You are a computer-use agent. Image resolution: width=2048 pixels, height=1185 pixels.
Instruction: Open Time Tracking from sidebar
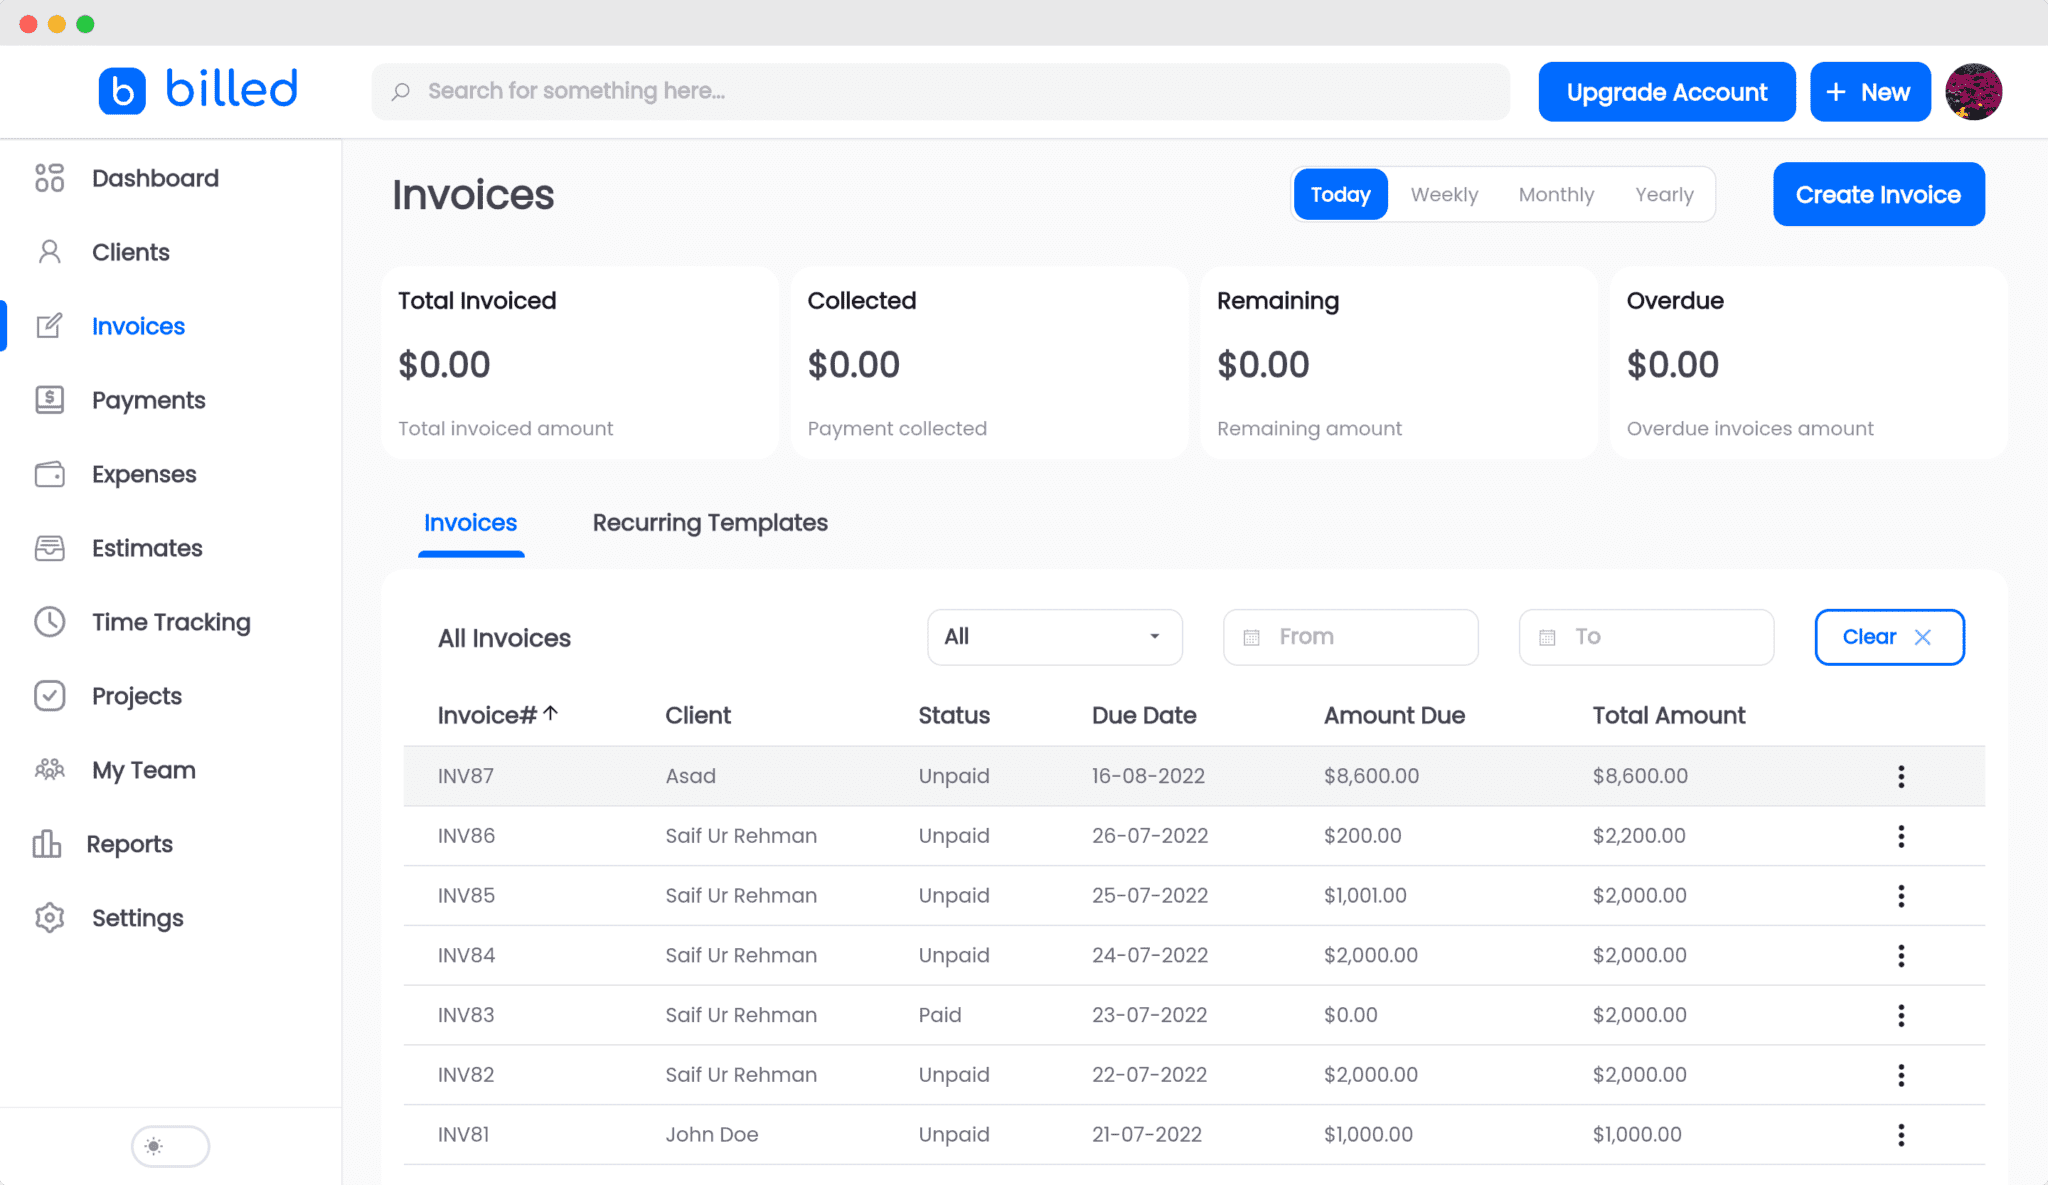point(171,622)
